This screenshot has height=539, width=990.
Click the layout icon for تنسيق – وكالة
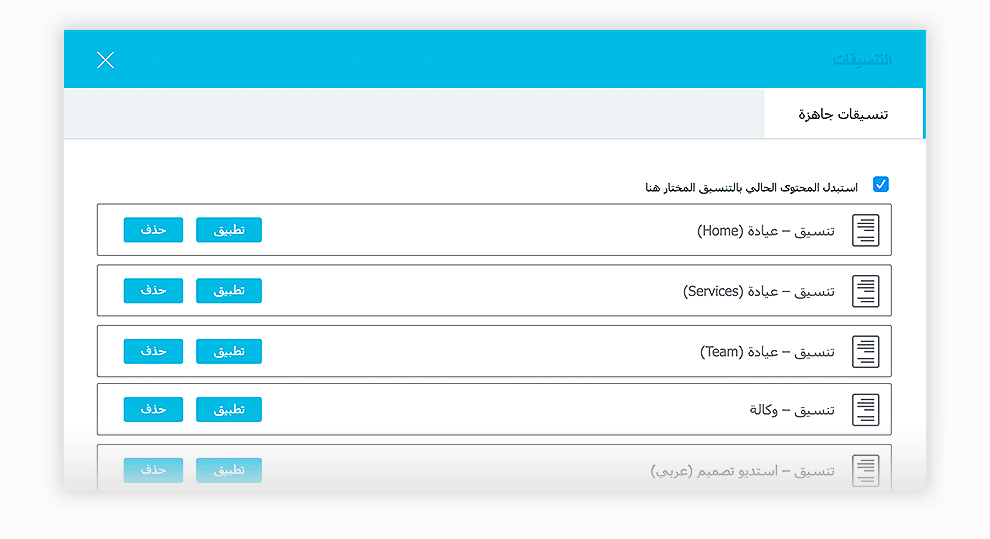(x=865, y=410)
